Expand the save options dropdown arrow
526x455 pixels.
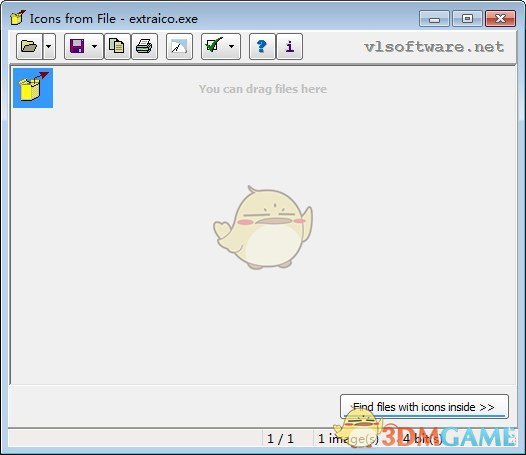coord(96,46)
